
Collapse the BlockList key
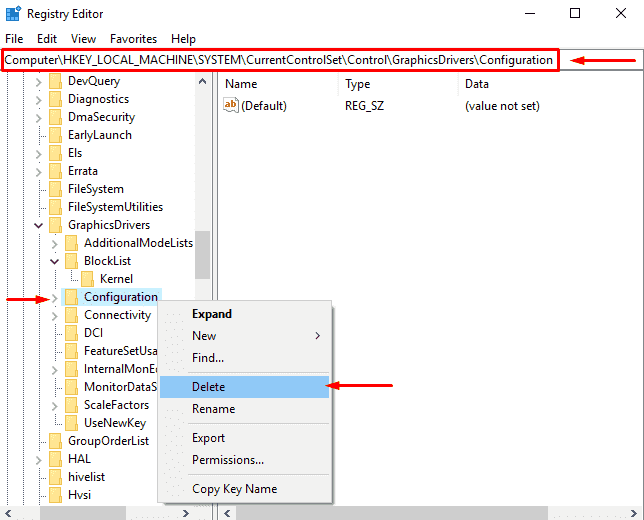pyautogui.click(x=55, y=261)
